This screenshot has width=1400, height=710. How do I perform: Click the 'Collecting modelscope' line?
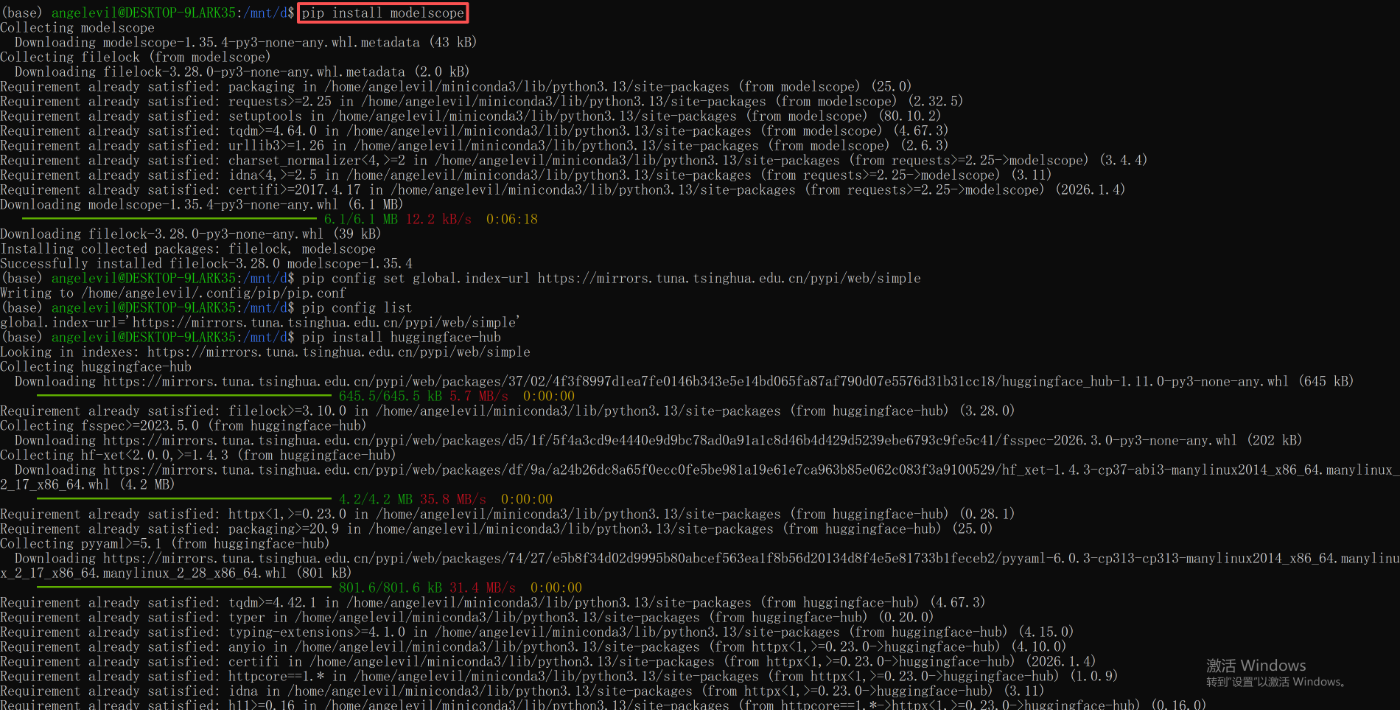pos(77,28)
